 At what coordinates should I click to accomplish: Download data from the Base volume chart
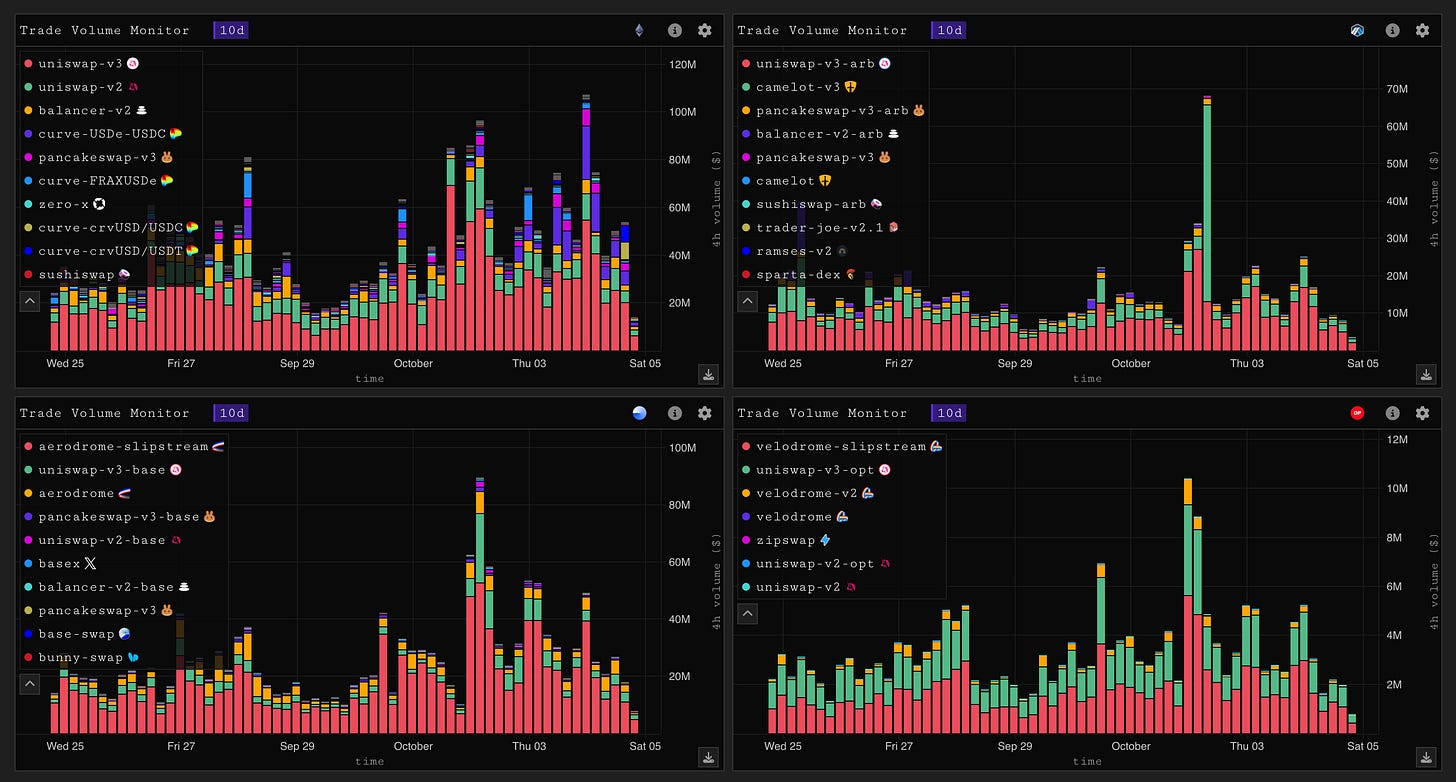pos(709,758)
